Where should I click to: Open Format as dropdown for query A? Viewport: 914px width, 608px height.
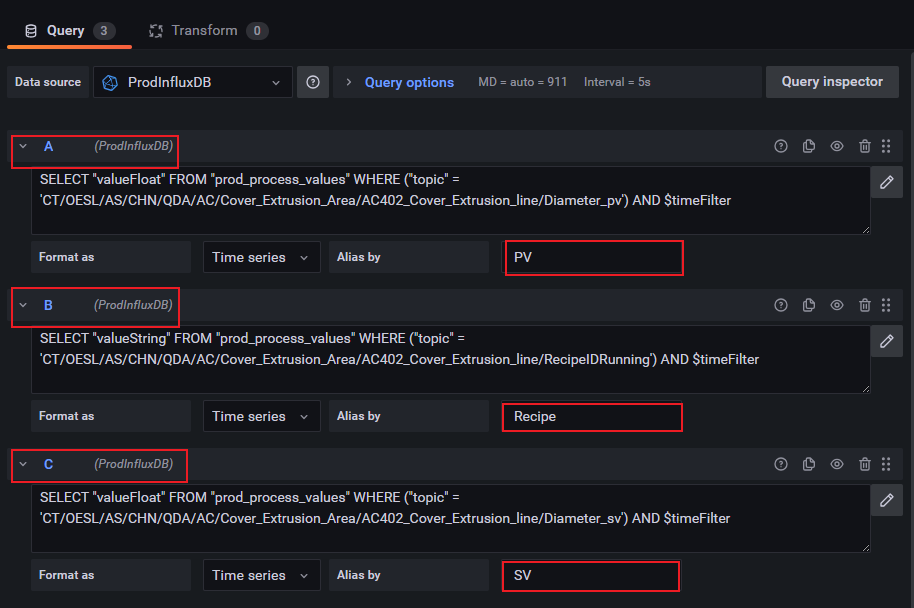coord(262,257)
